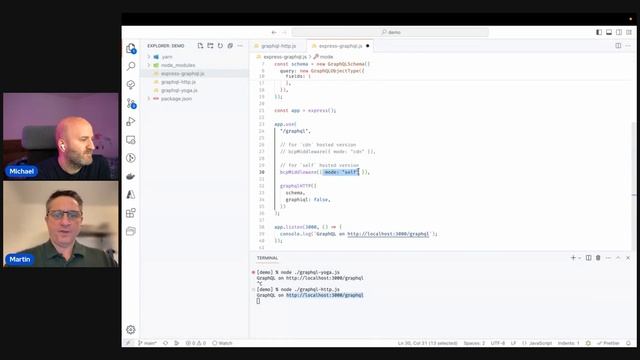The width and height of the screenshot is (640, 360).
Task: Open notifications bell in status bar
Action: coord(629,343)
